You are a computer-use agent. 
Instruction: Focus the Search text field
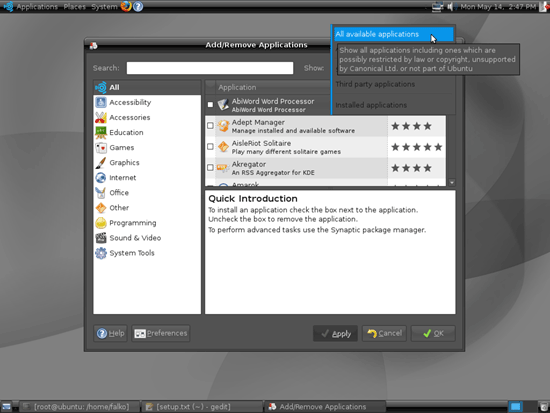[210, 68]
